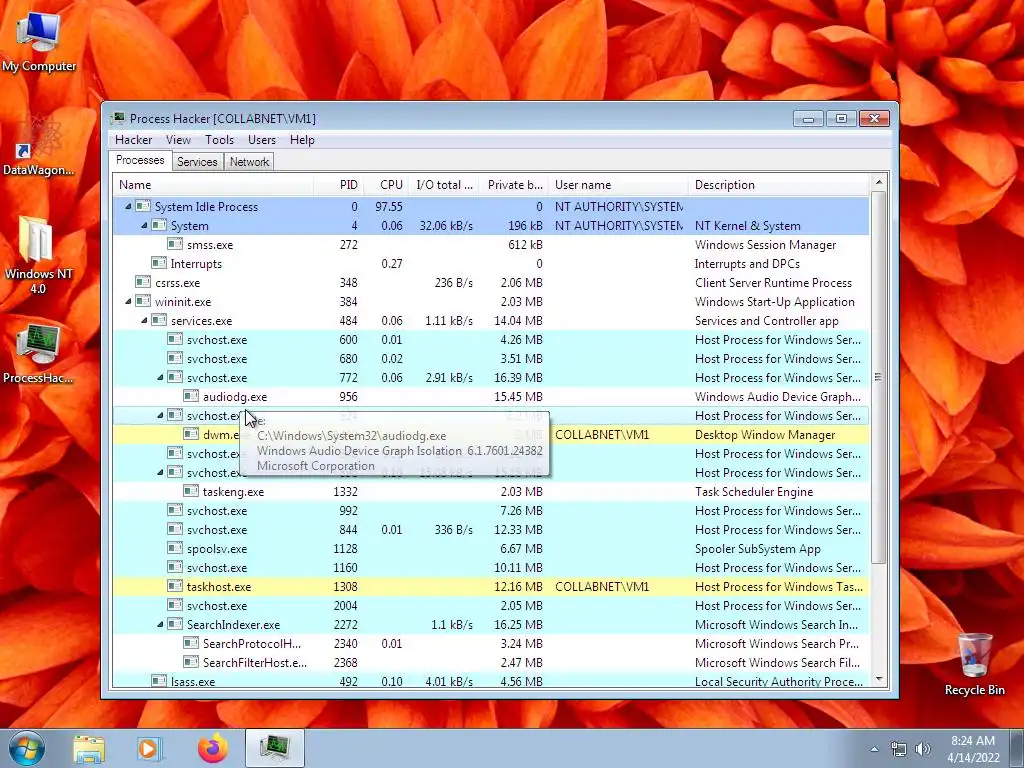Click the Process Hacker taskbar button
The image size is (1024, 768).
click(x=275, y=748)
